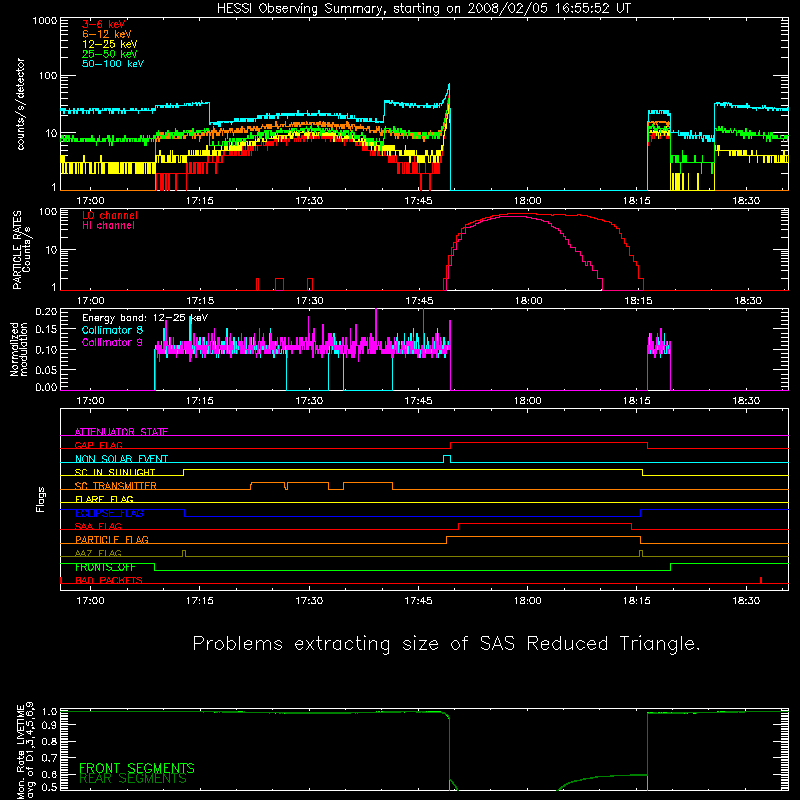Click 18:00 tick under particle rates plot
Viewport: 800px width, 800px height.
point(528,301)
